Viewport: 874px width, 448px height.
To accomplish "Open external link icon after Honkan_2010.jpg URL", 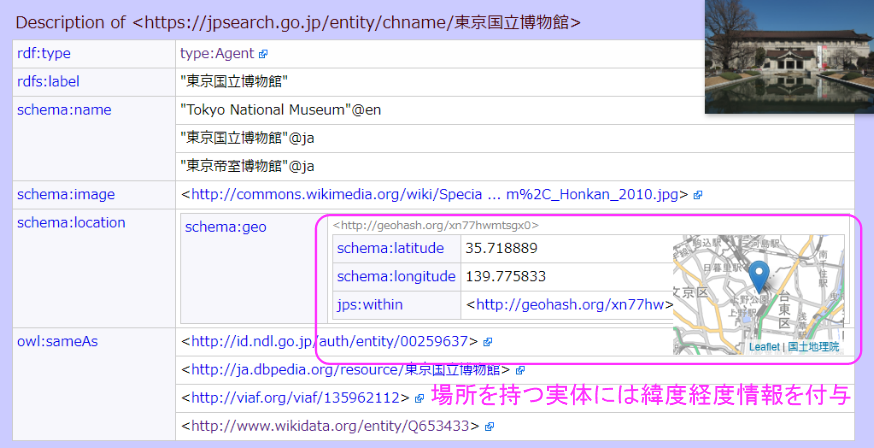I will (697, 195).
